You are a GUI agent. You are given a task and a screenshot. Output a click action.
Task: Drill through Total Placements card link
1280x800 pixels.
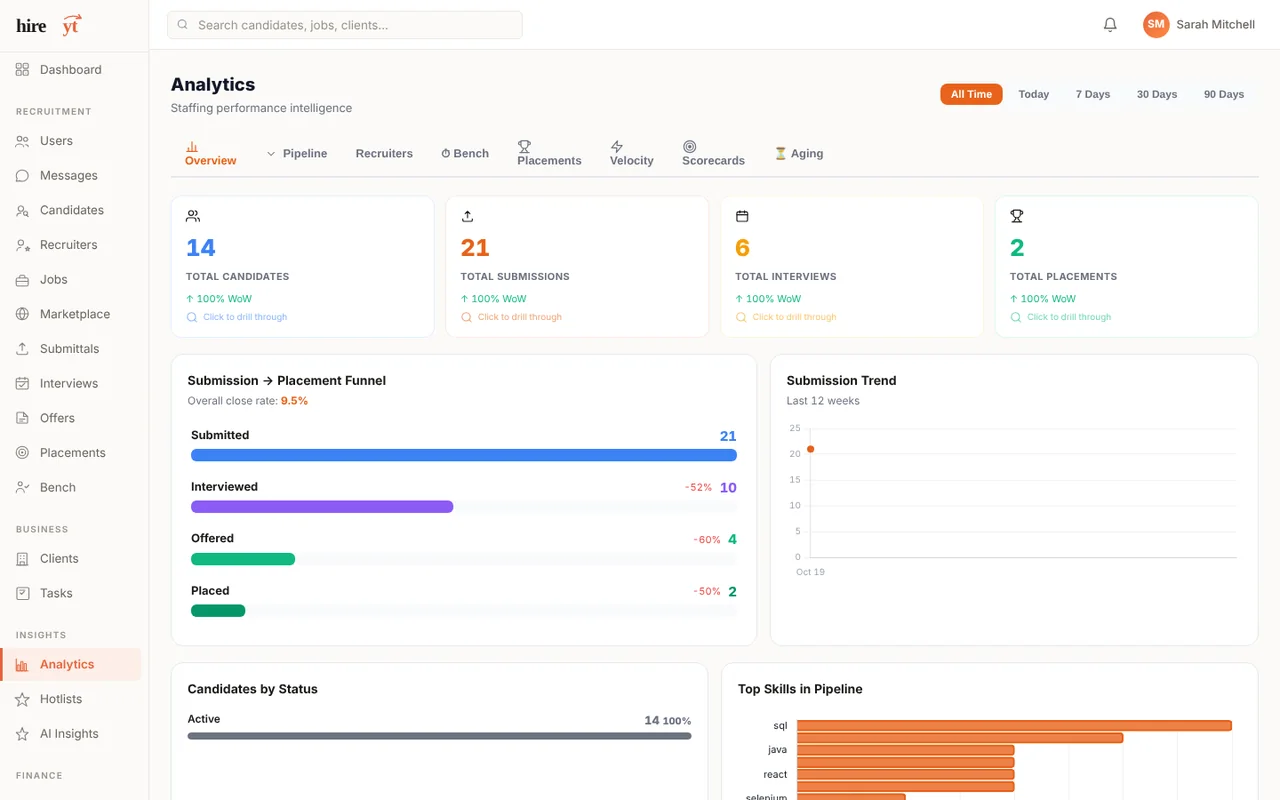click(x=1061, y=317)
